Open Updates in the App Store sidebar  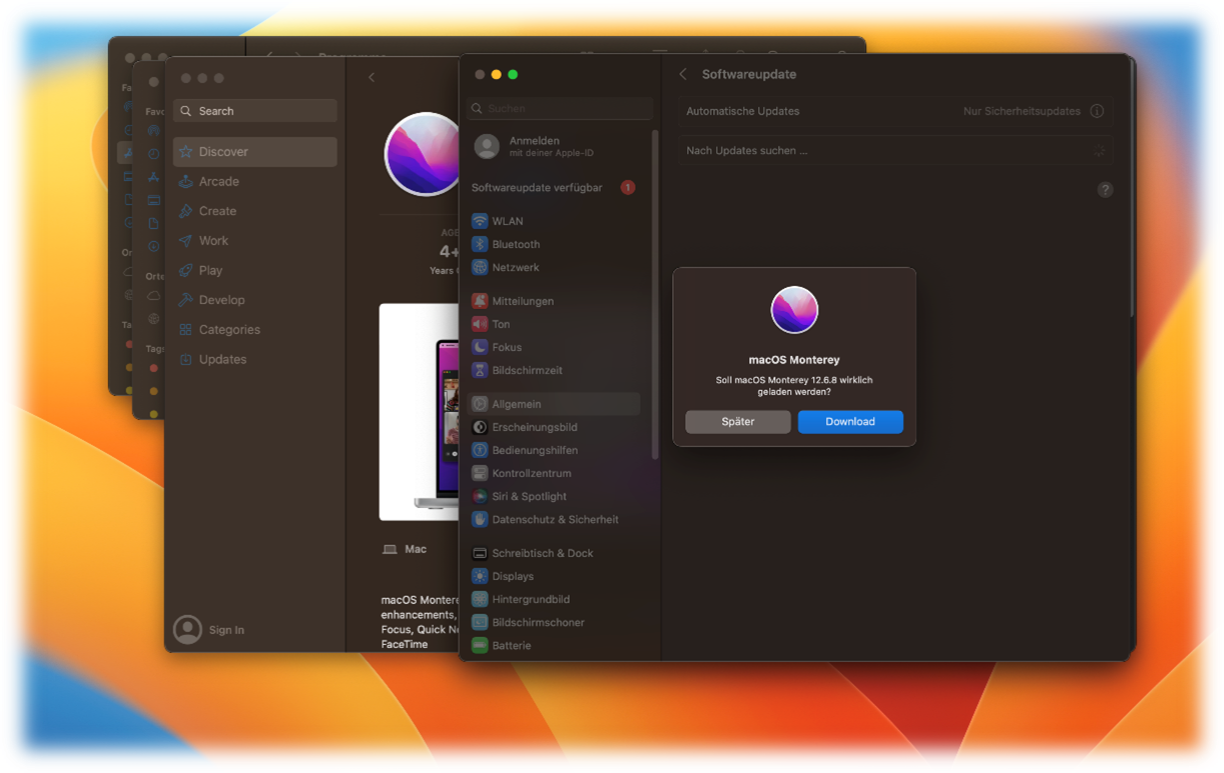pyautogui.click(x=255, y=359)
